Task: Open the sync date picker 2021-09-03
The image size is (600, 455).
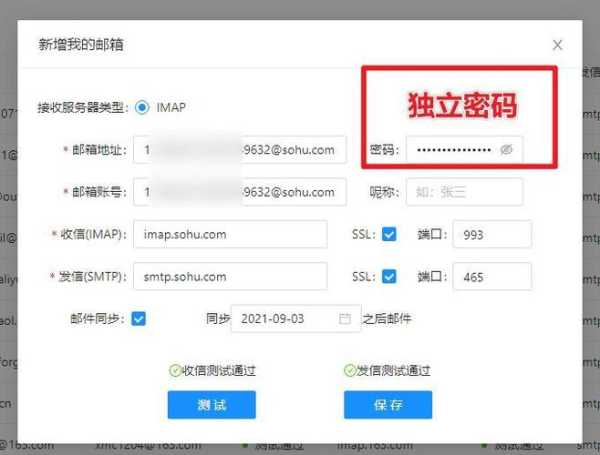Action: point(283,319)
